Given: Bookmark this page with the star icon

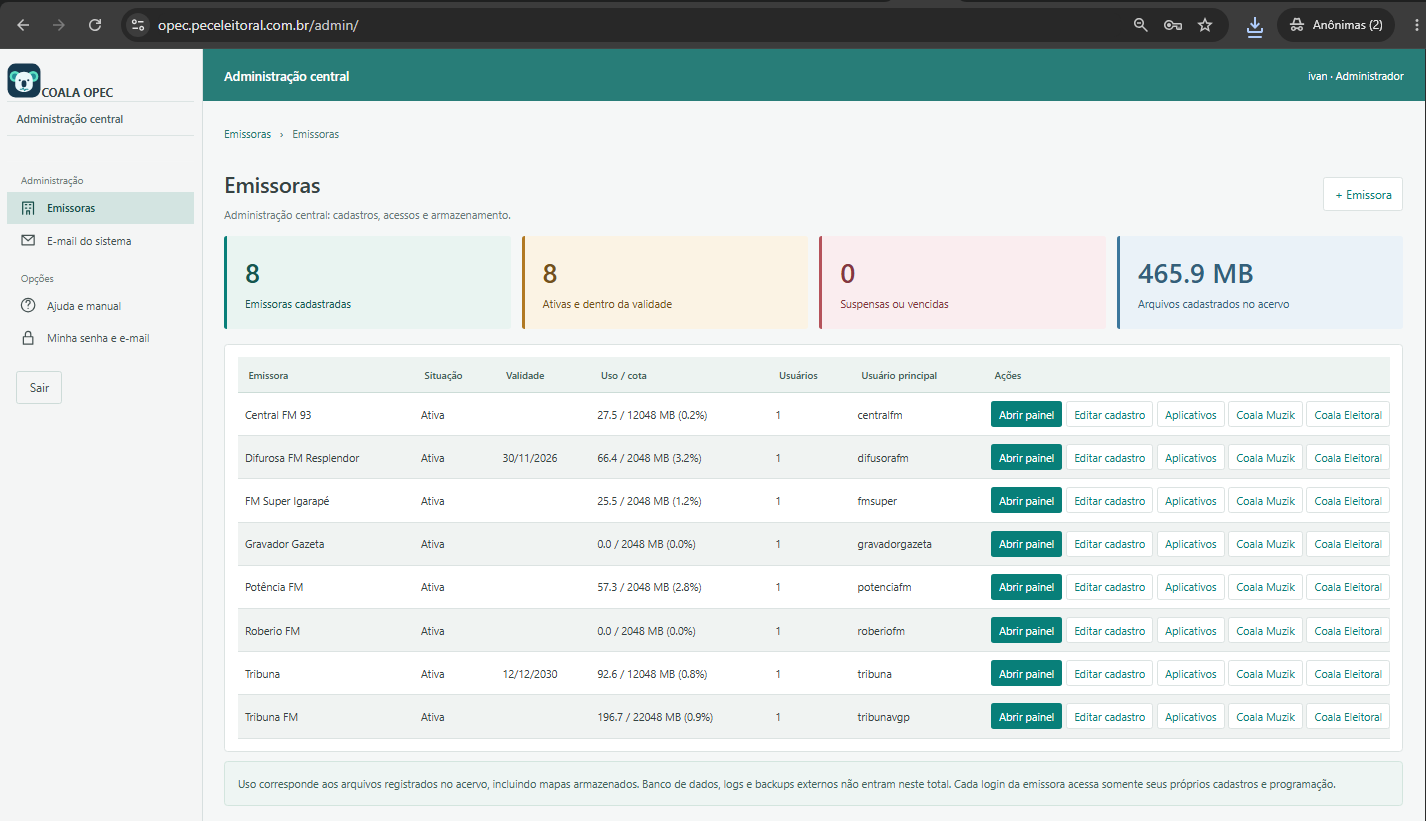Looking at the screenshot, I should (x=1205, y=25).
